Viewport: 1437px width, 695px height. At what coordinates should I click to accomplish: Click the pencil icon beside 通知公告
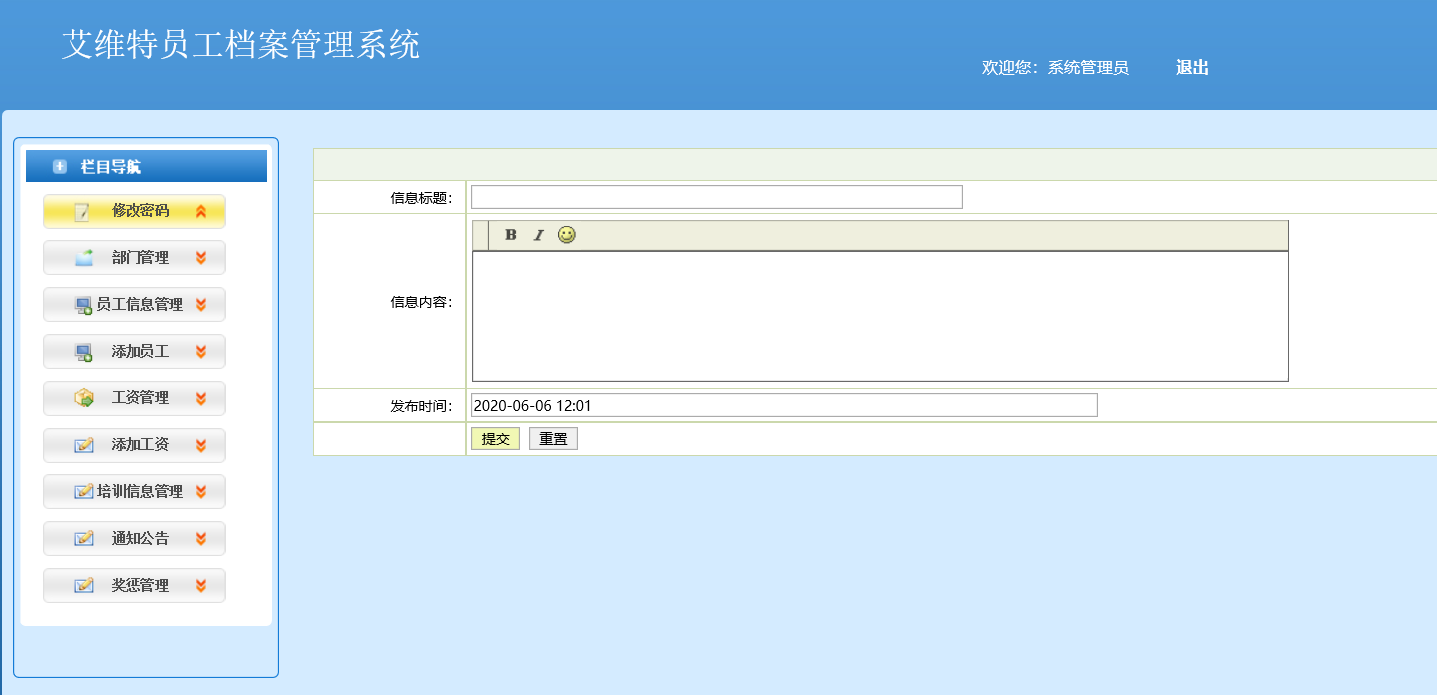coord(84,539)
